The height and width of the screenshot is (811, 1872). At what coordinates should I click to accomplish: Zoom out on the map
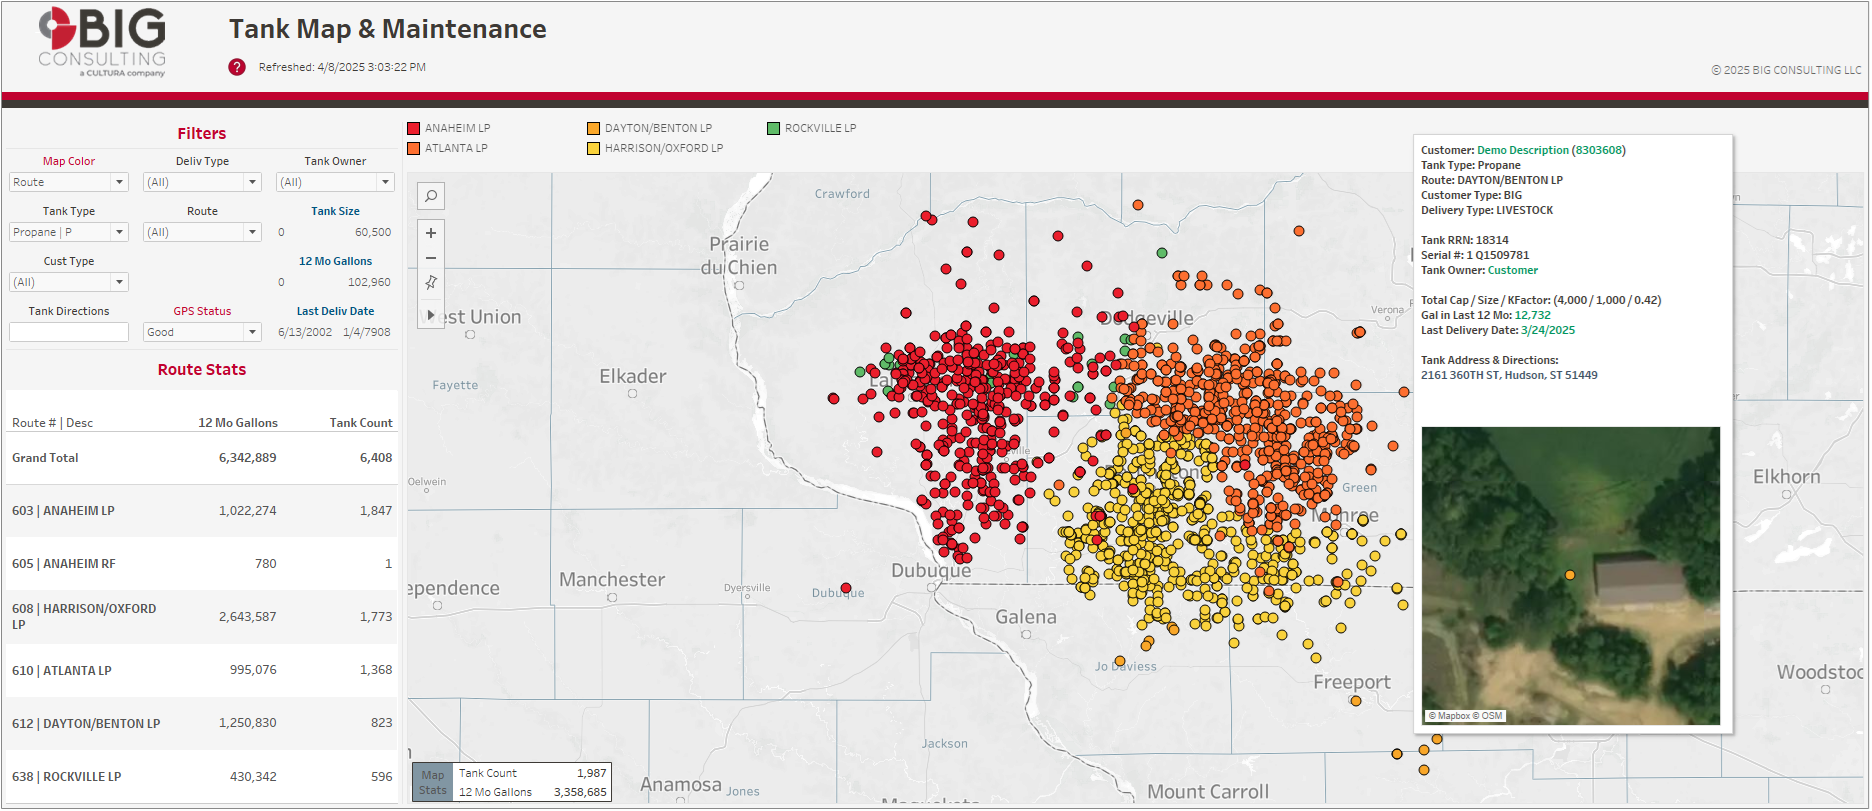(x=431, y=258)
